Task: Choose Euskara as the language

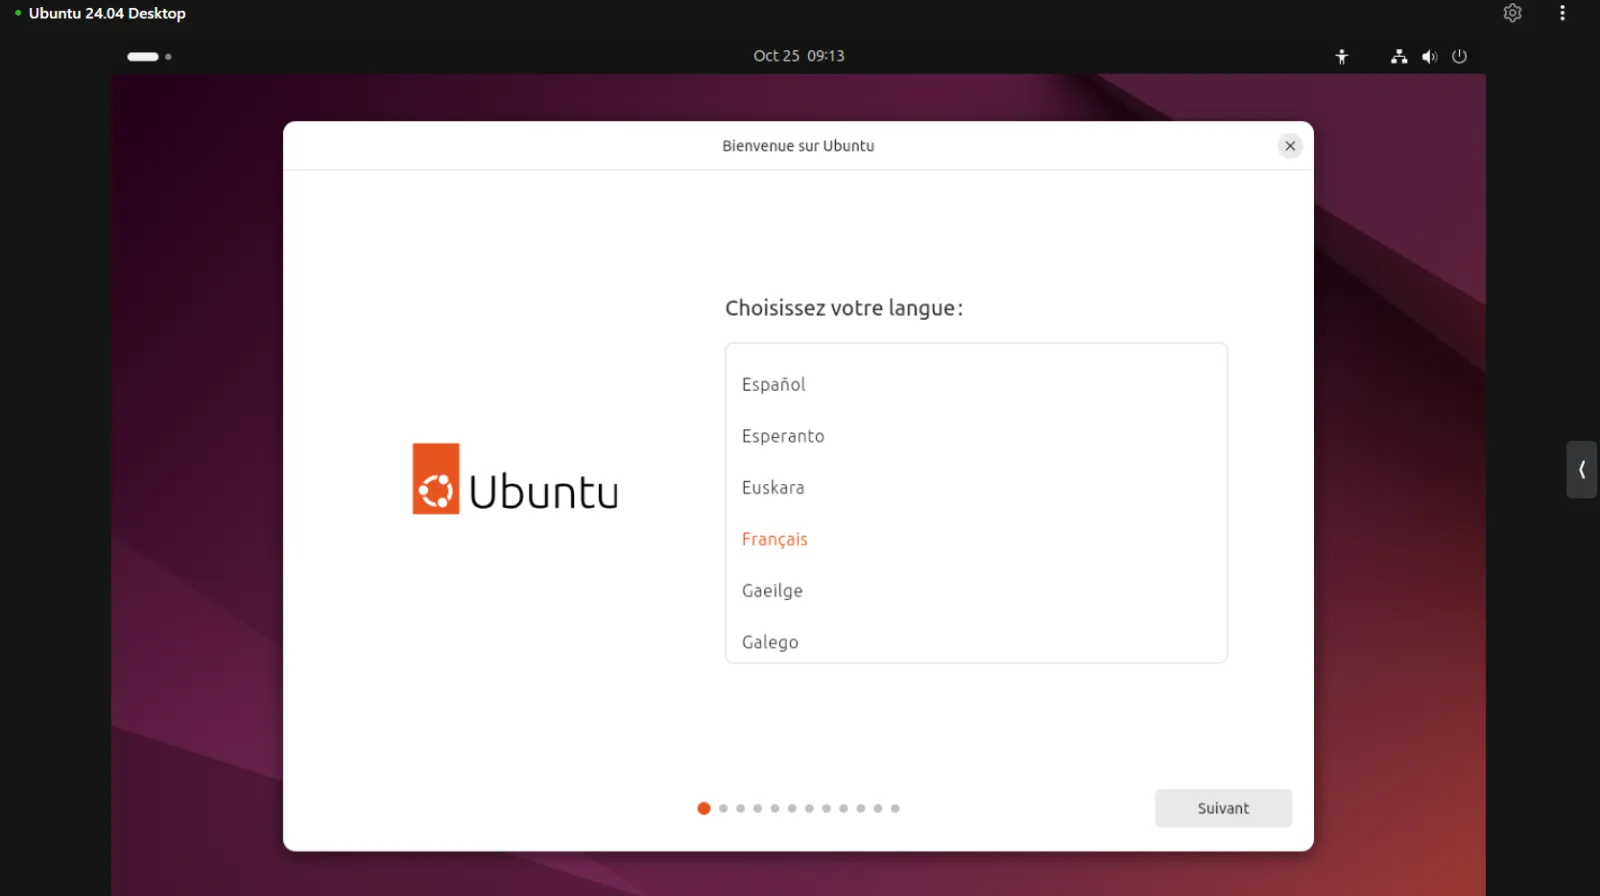Action: (x=773, y=488)
